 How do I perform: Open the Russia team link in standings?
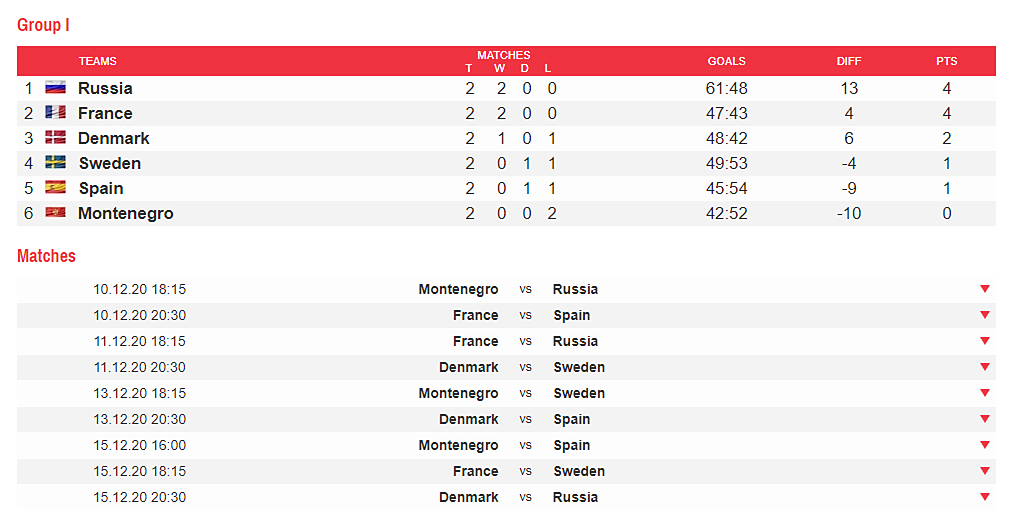pos(105,88)
